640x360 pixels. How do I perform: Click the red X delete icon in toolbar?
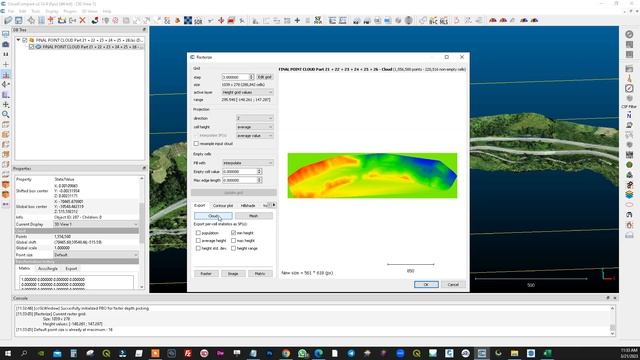[x=82, y=20]
